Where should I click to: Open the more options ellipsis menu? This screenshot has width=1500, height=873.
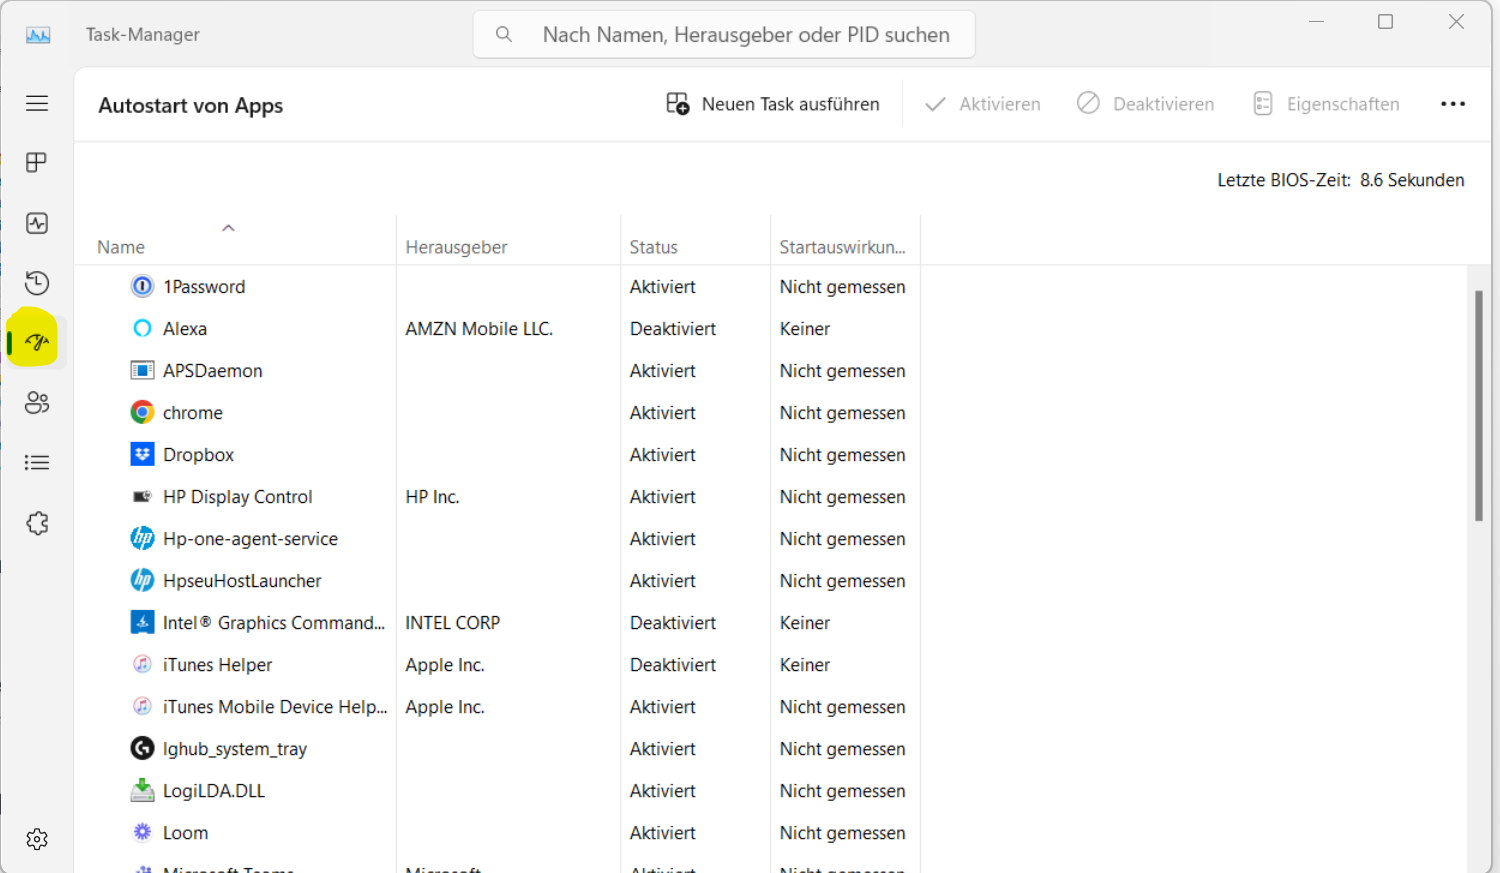pyautogui.click(x=1453, y=104)
